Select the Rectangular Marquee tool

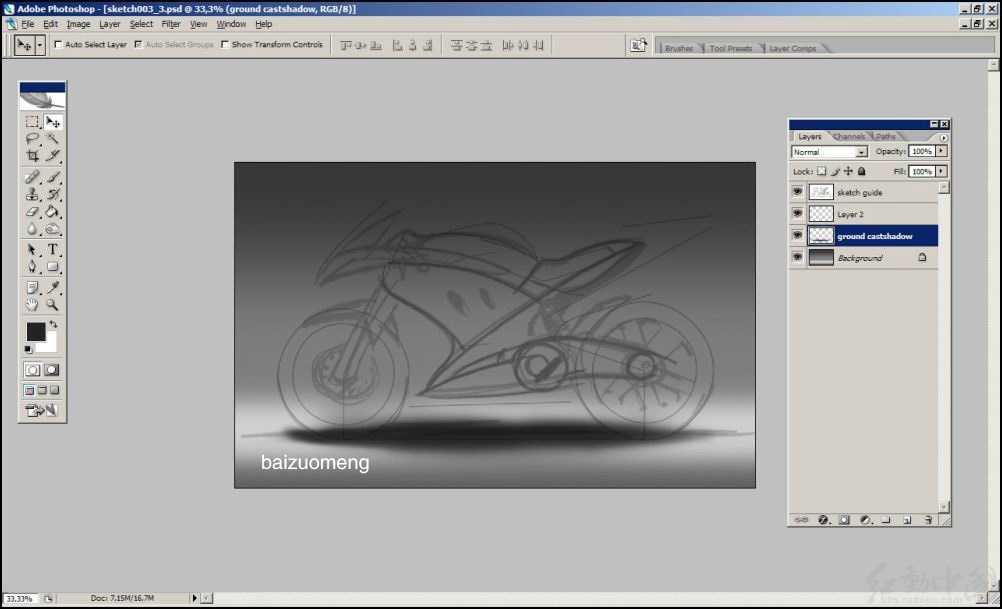[x=32, y=122]
